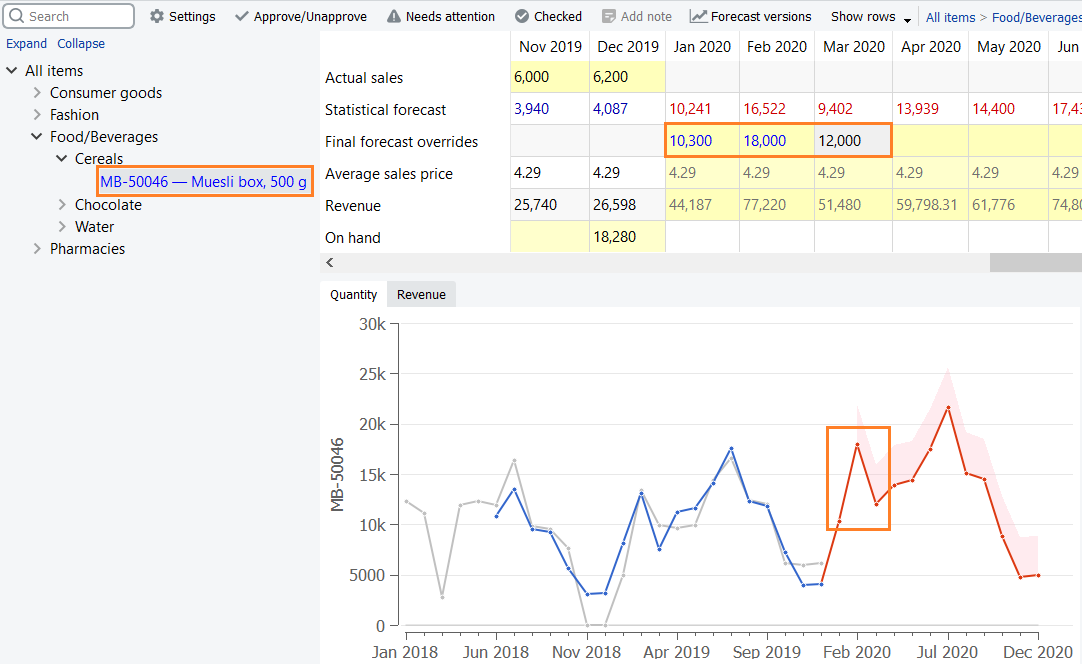Click the Add note icon
Viewport: 1082px width, 664px height.
click(609, 17)
